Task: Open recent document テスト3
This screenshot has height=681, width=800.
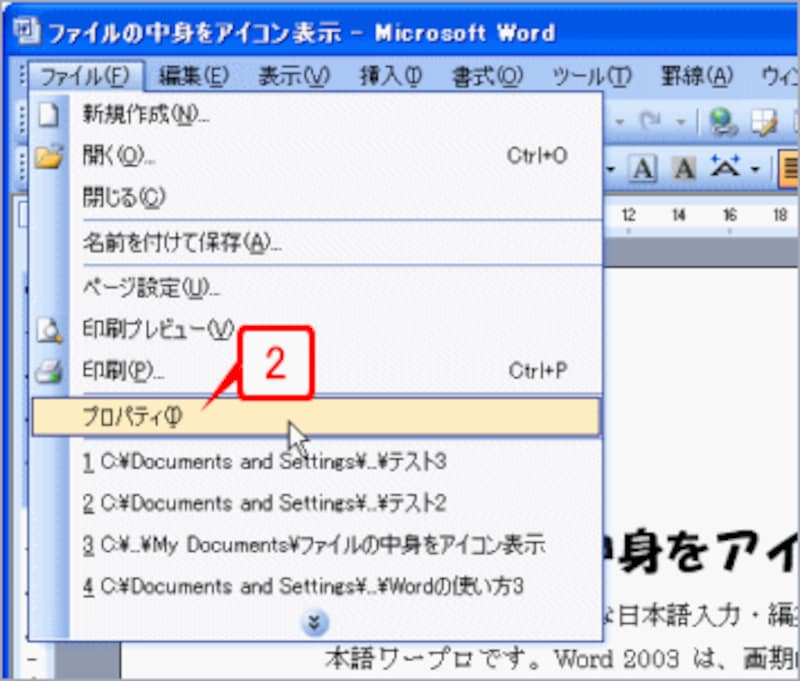Action: click(250, 462)
